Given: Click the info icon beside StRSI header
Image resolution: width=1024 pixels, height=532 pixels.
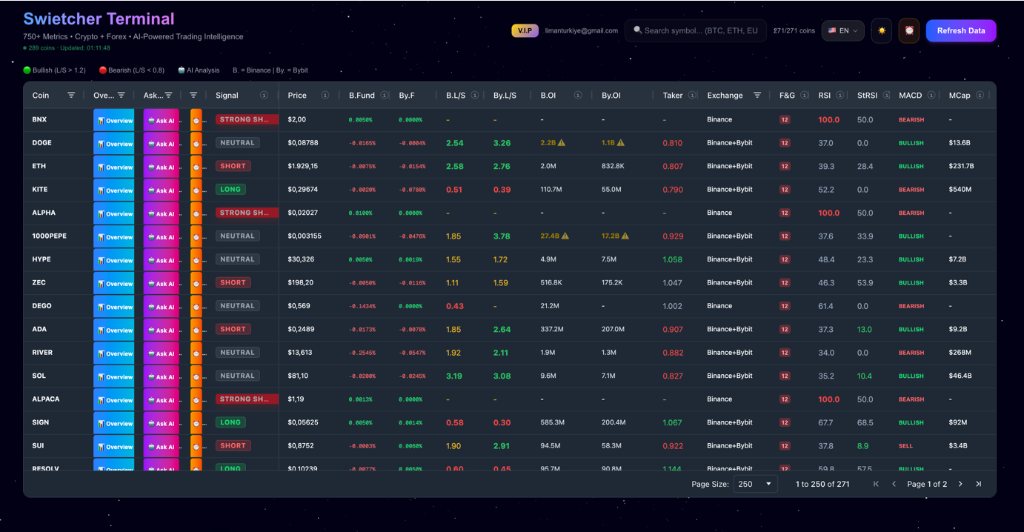Looking at the screenshot, I should click(x=886, y=95).
